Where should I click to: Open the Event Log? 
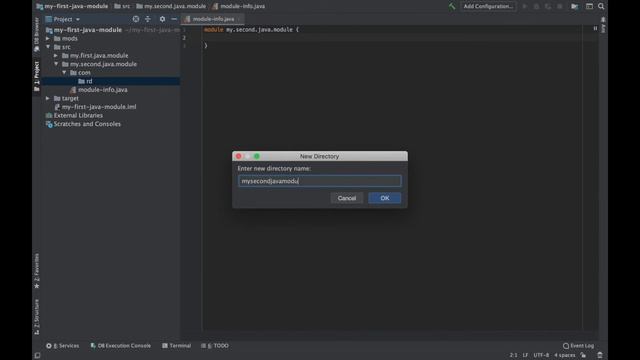(578, 346)
